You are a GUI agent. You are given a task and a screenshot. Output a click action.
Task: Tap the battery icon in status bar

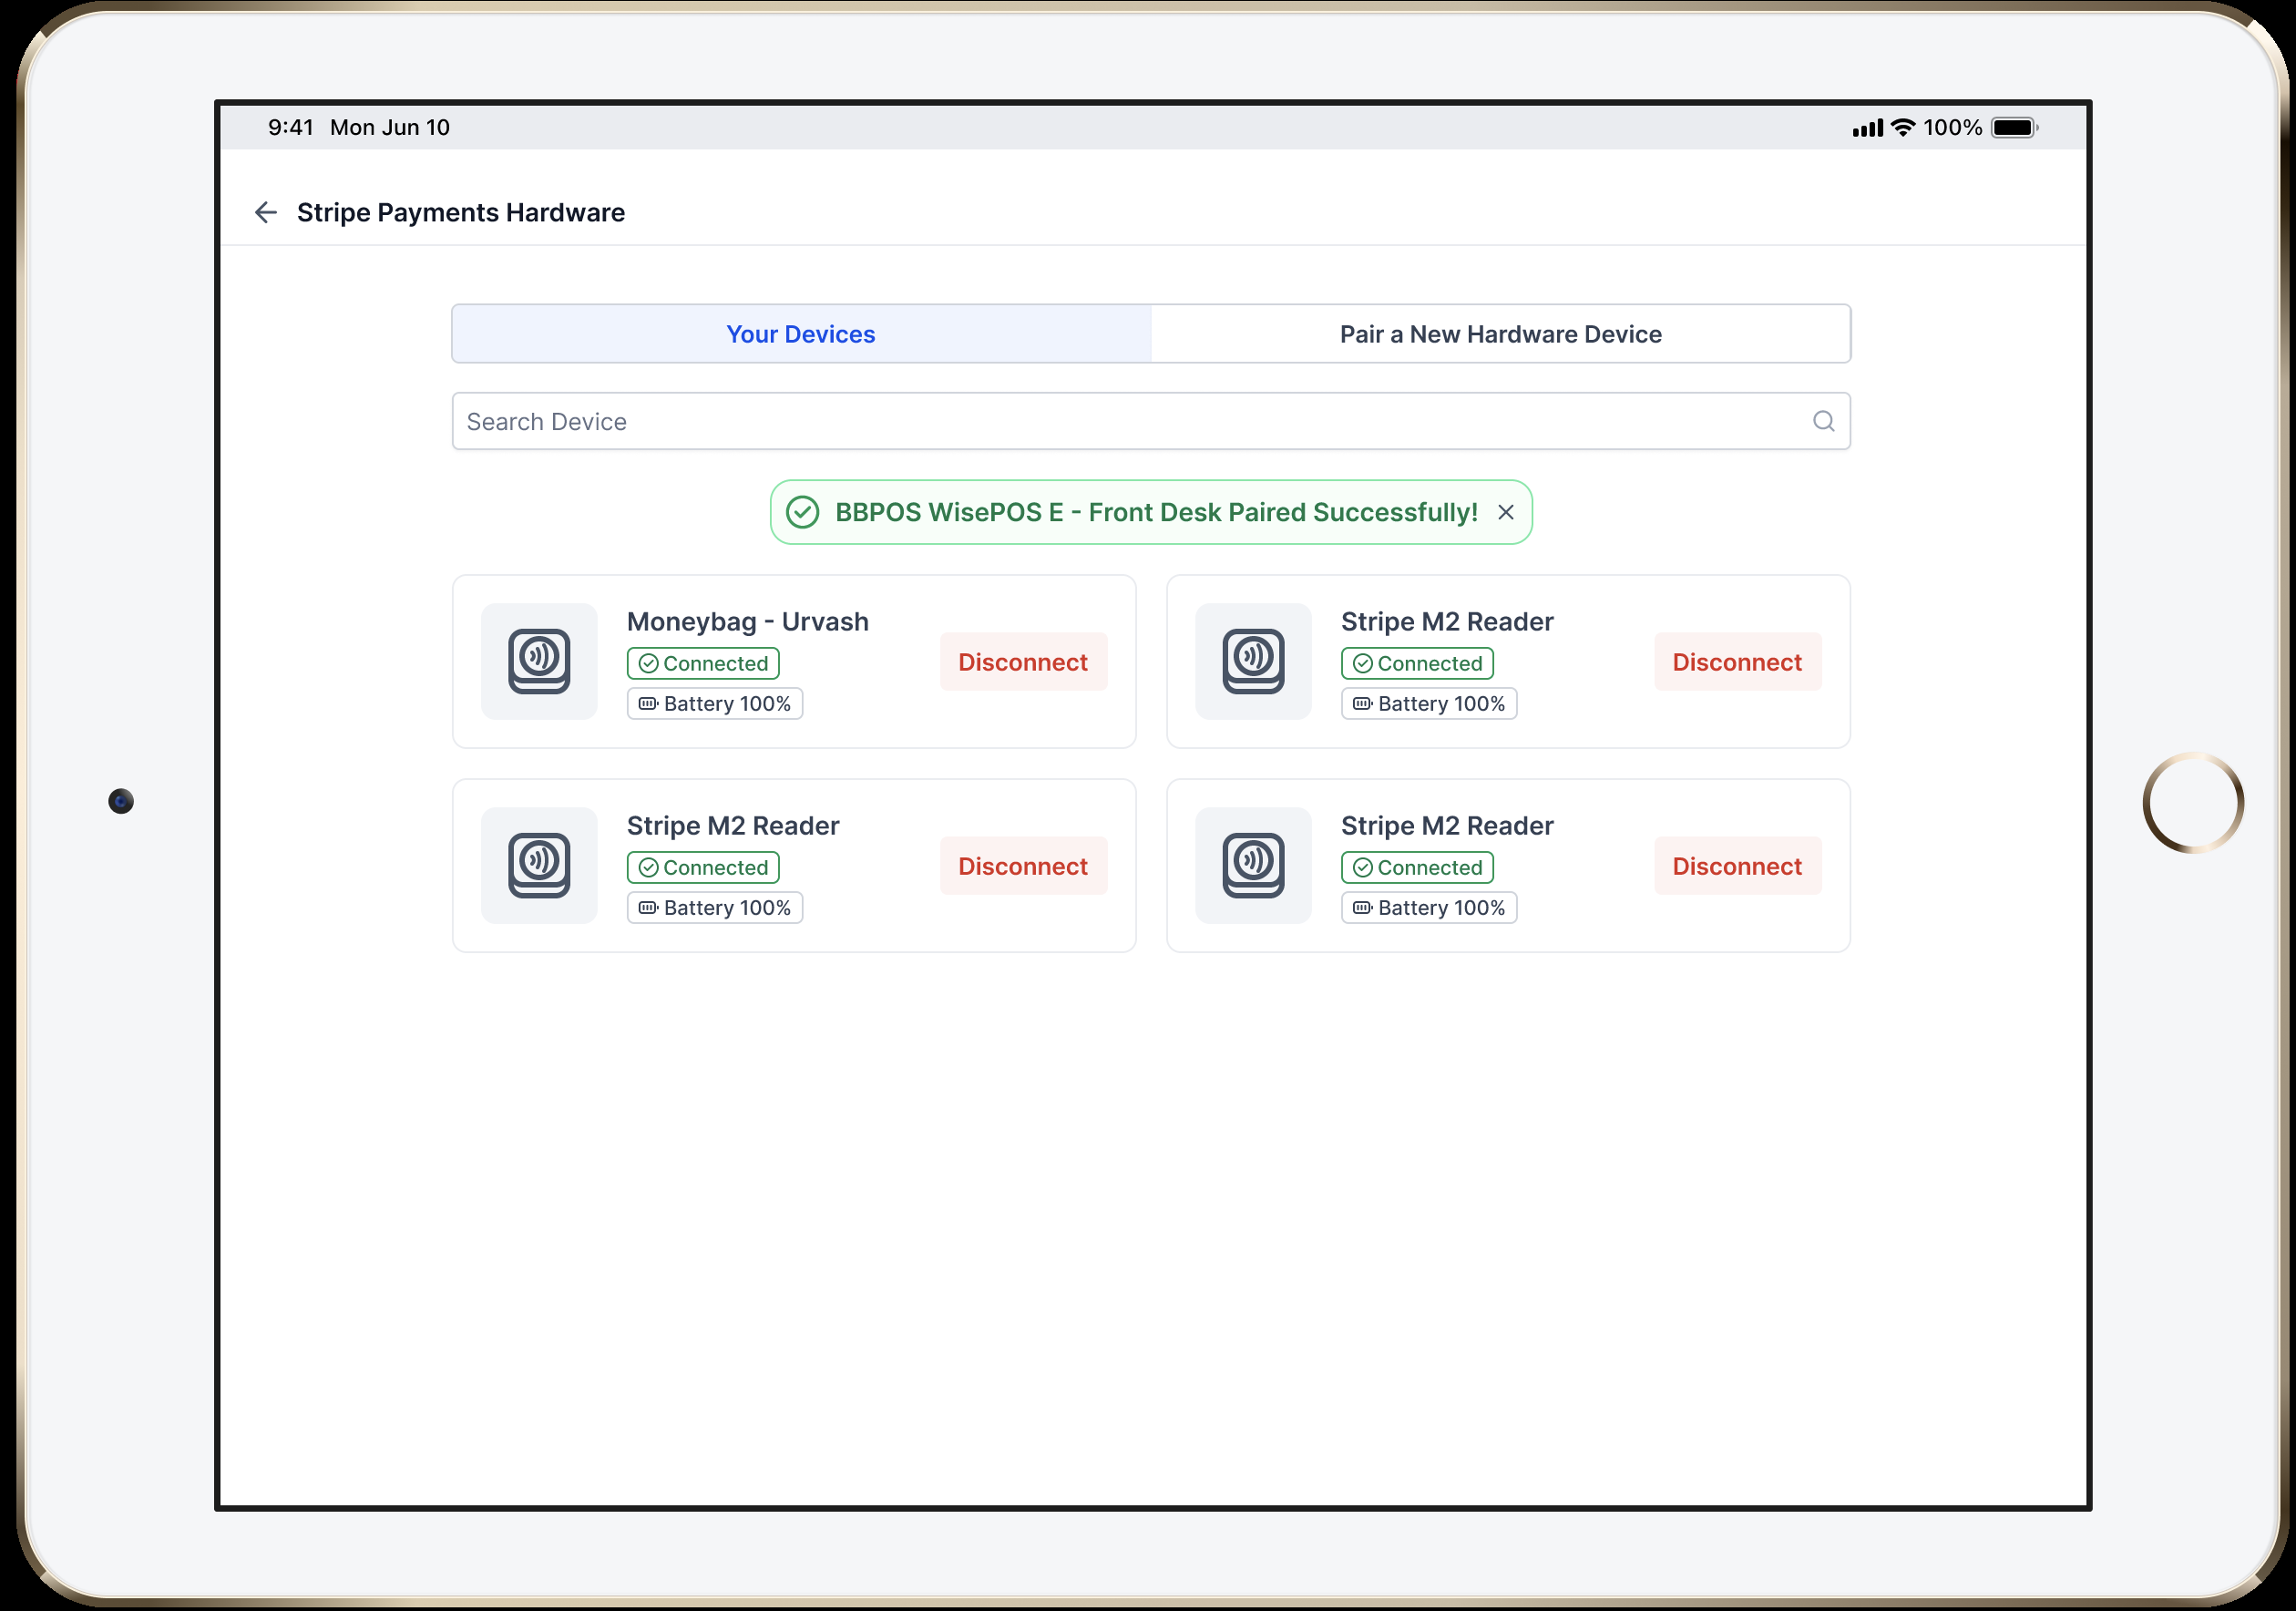point(2013,127)
